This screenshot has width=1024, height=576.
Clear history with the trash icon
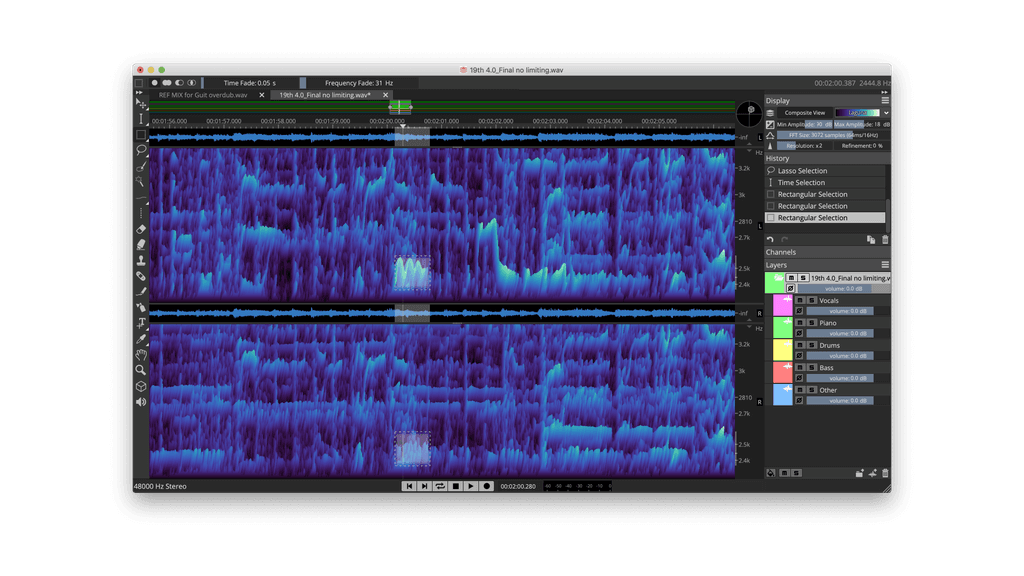click(x=885, y=239)
